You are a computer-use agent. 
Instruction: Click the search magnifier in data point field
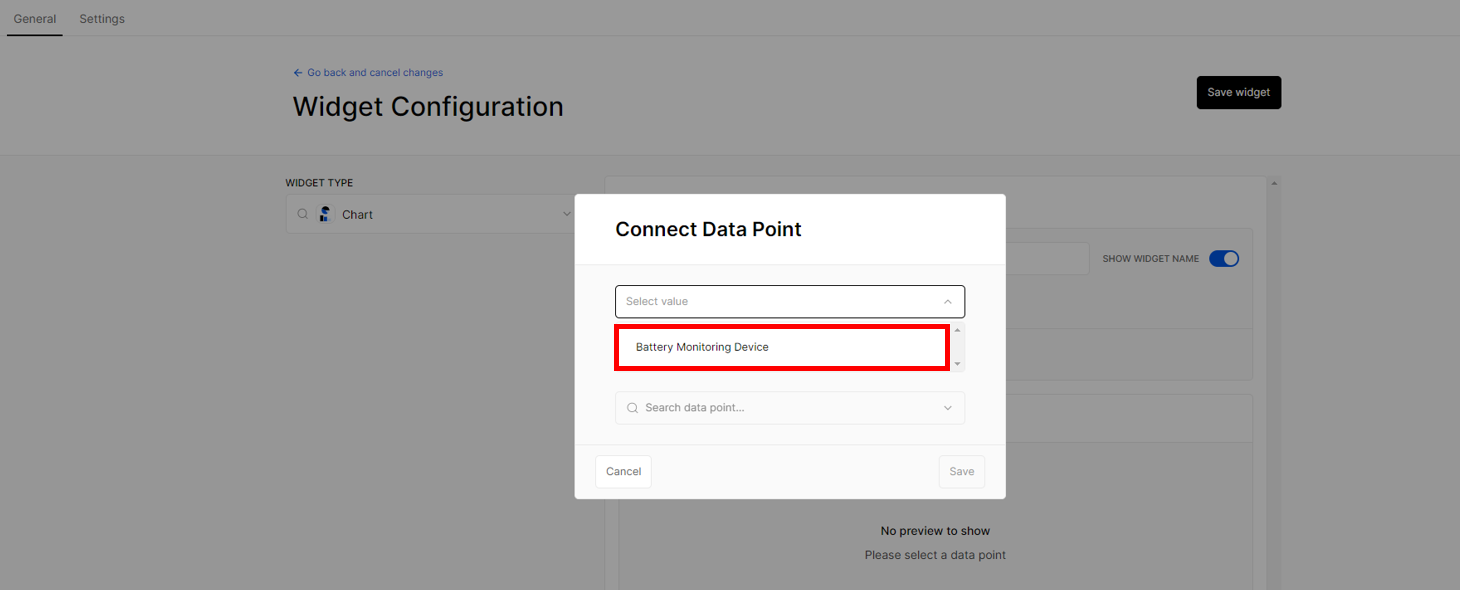(632, 408)
